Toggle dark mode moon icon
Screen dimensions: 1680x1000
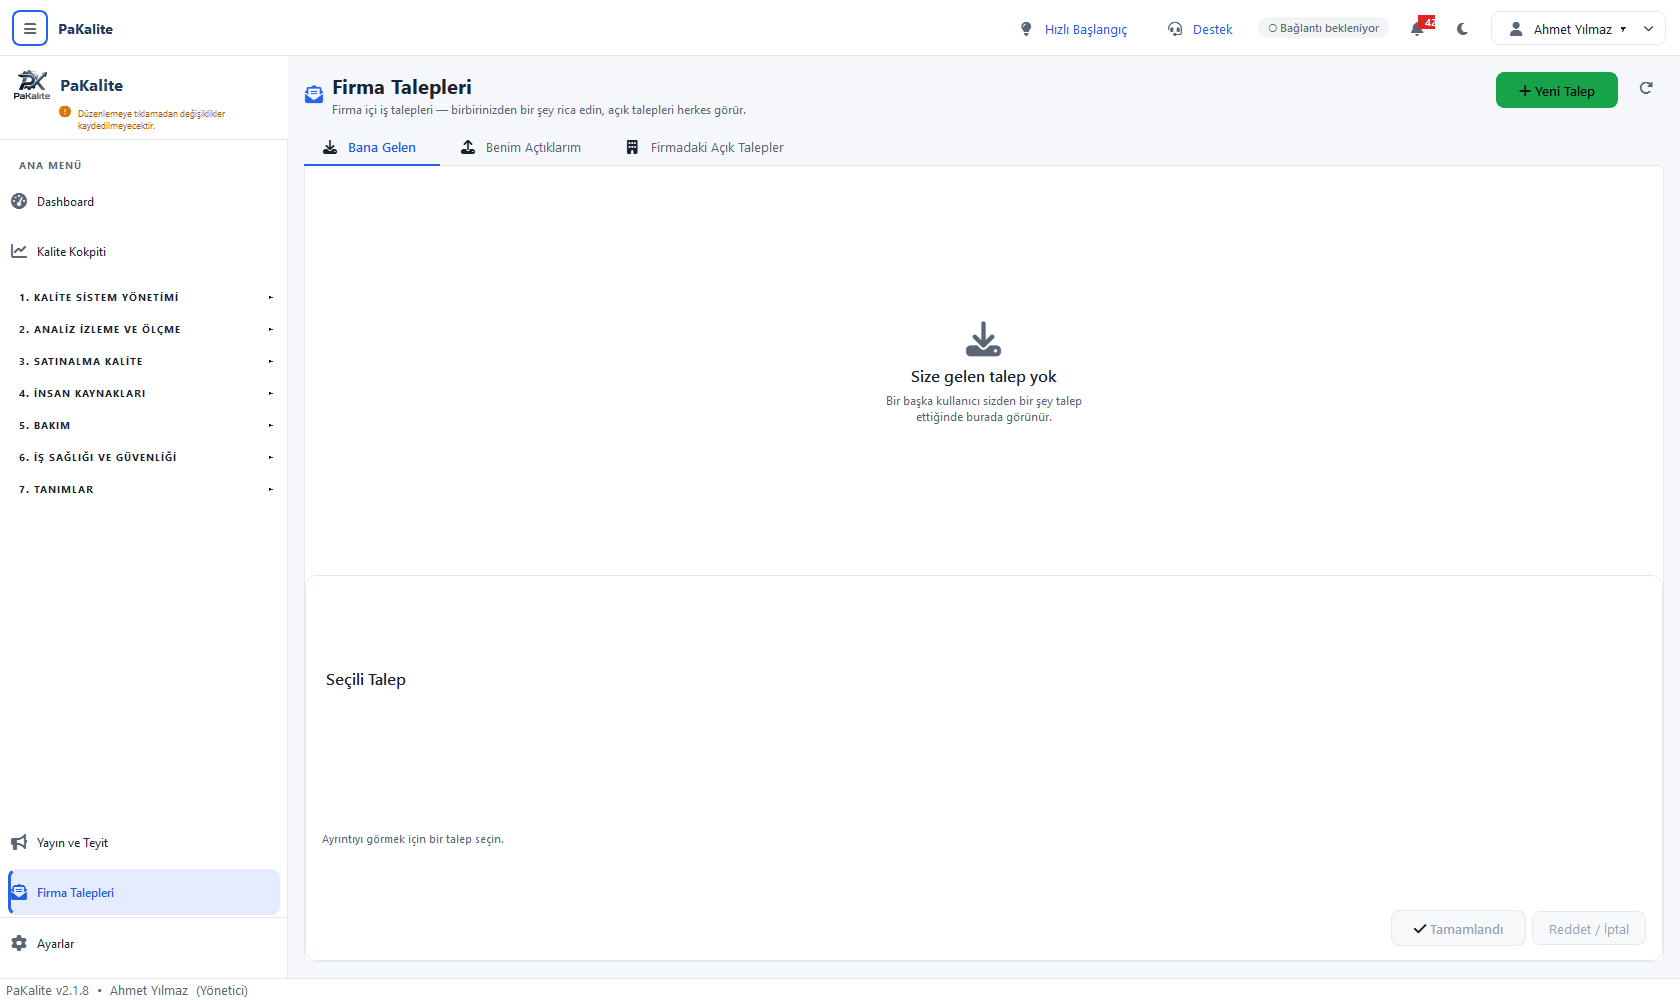point(1462,29)
